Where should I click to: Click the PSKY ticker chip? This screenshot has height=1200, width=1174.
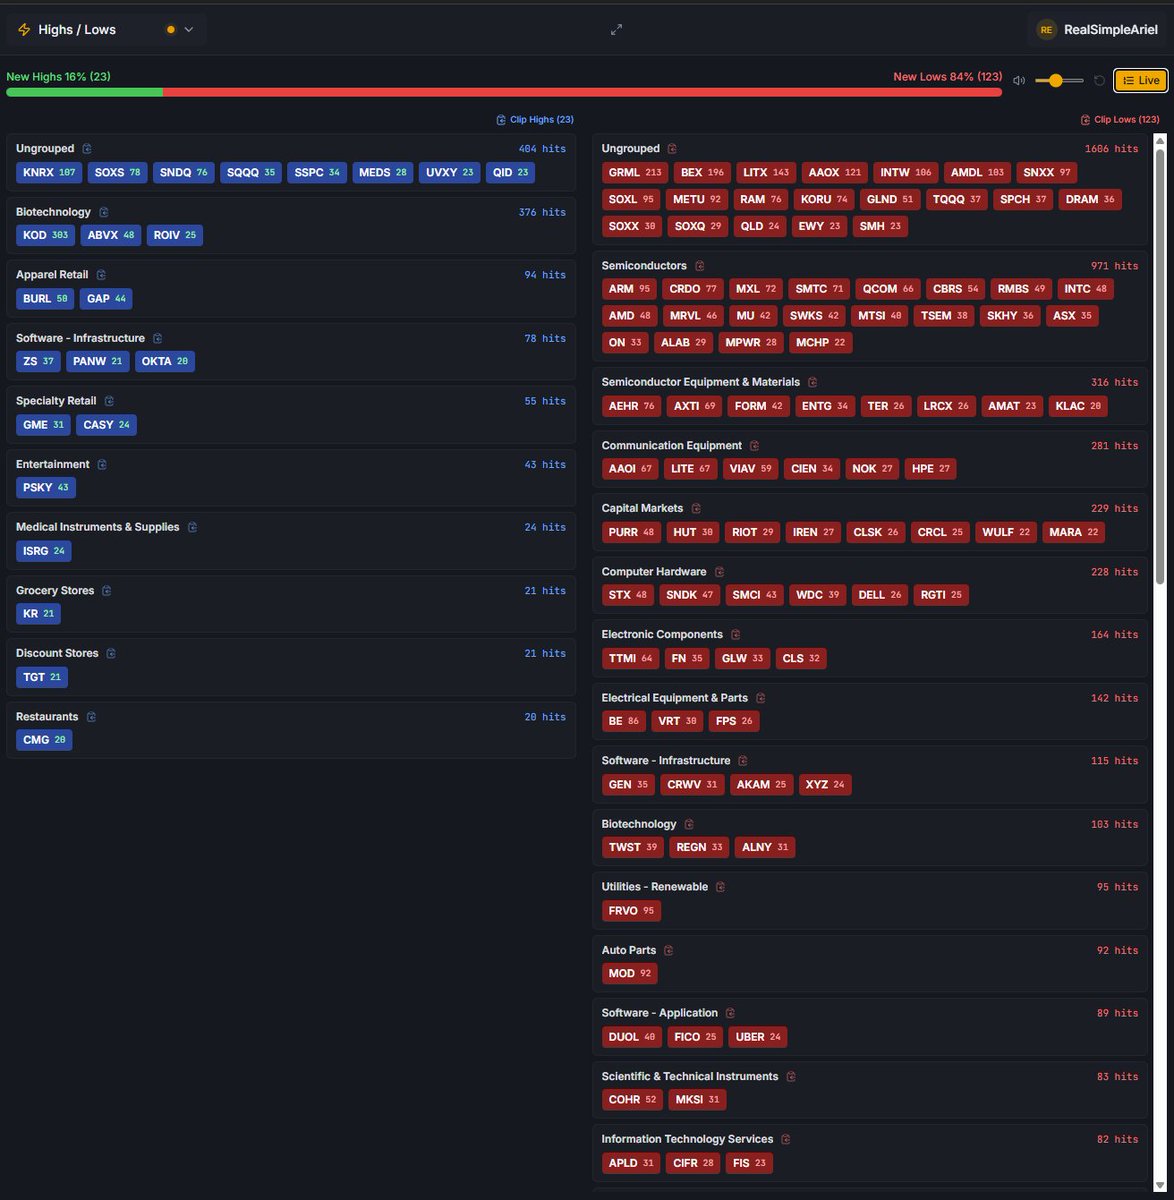coord(46,488)
